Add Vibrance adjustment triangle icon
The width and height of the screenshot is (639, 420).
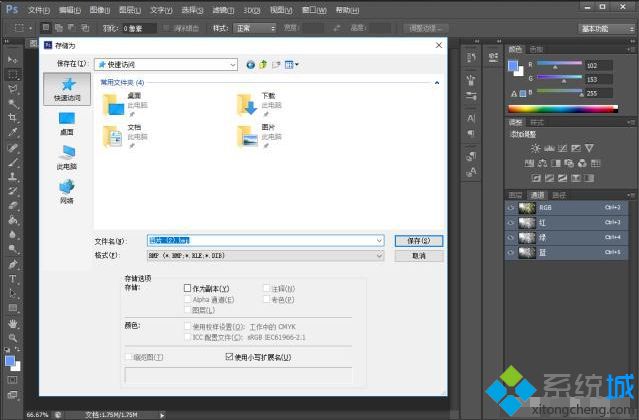coord(589,148)
